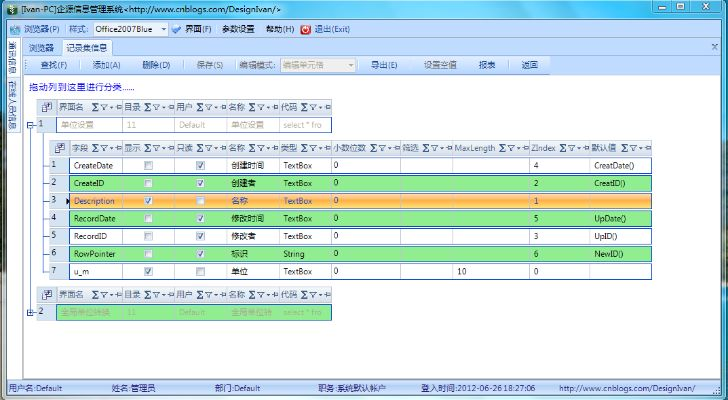Viewport: 728px width, 400px height.
Task: Click the red 退出(Exit) icon
Action: point(305,29)
